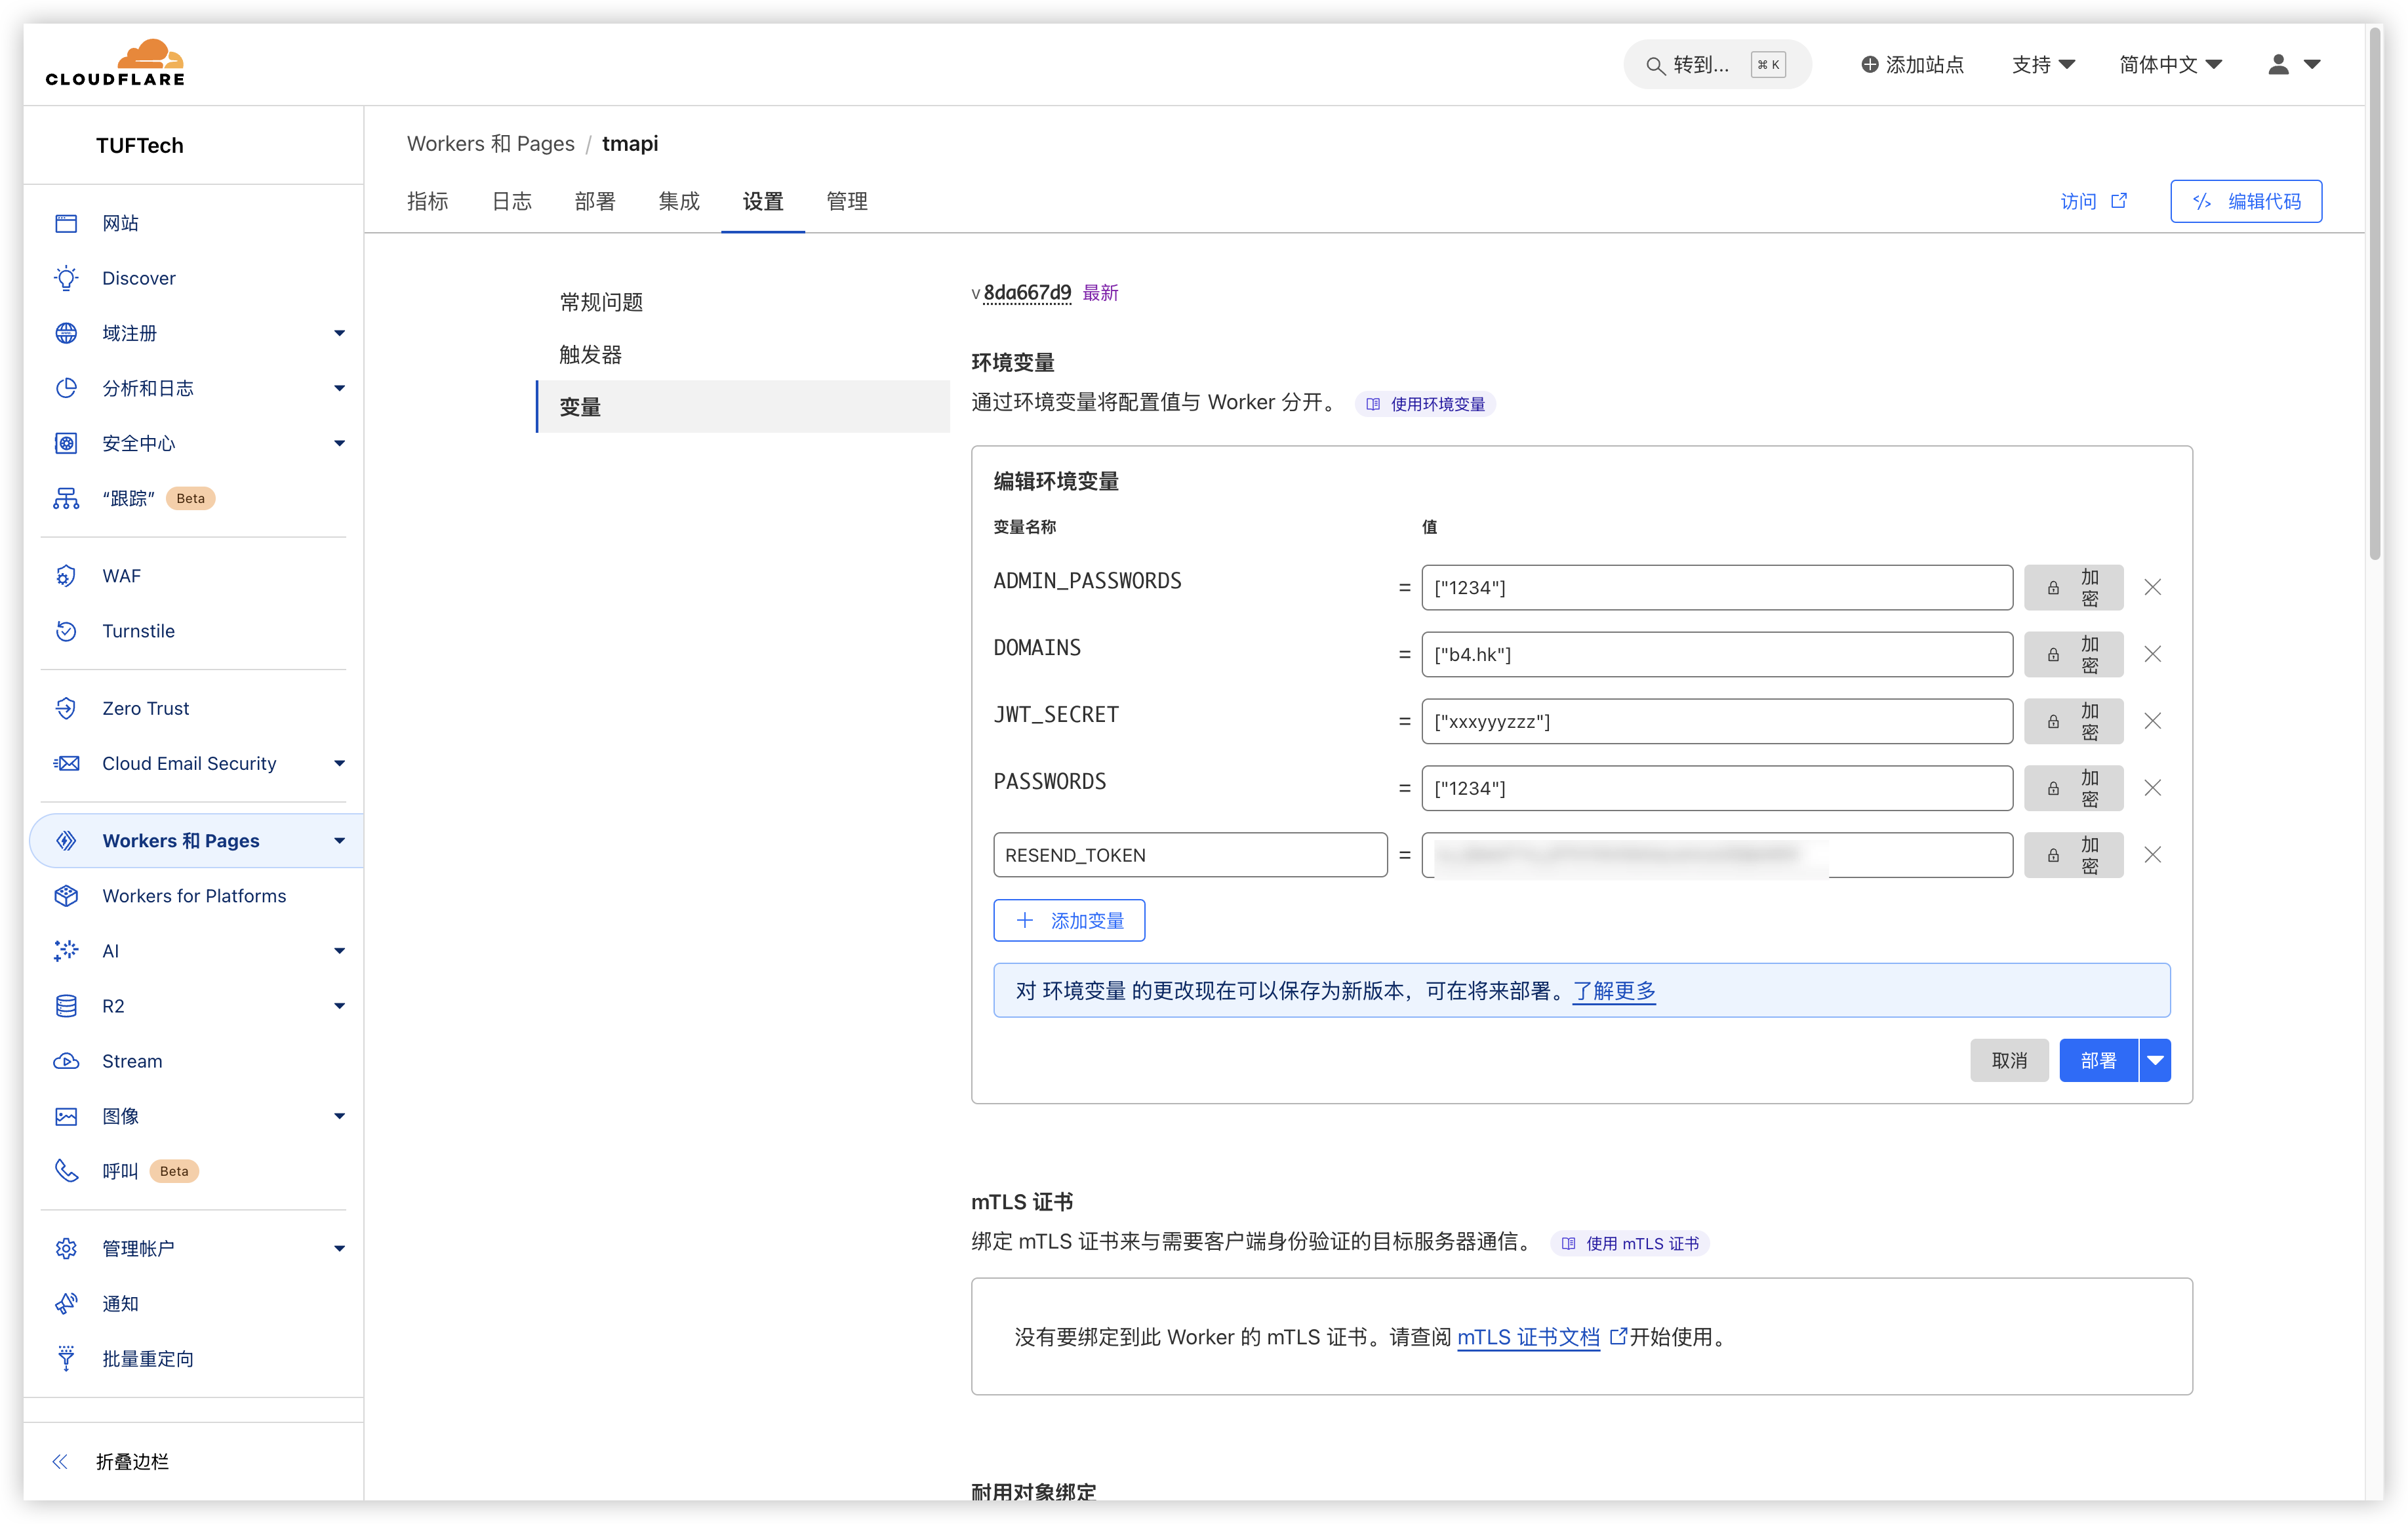Toggle encryption for PASSWORDS variable
2408x1524 pixels.
2073,788
